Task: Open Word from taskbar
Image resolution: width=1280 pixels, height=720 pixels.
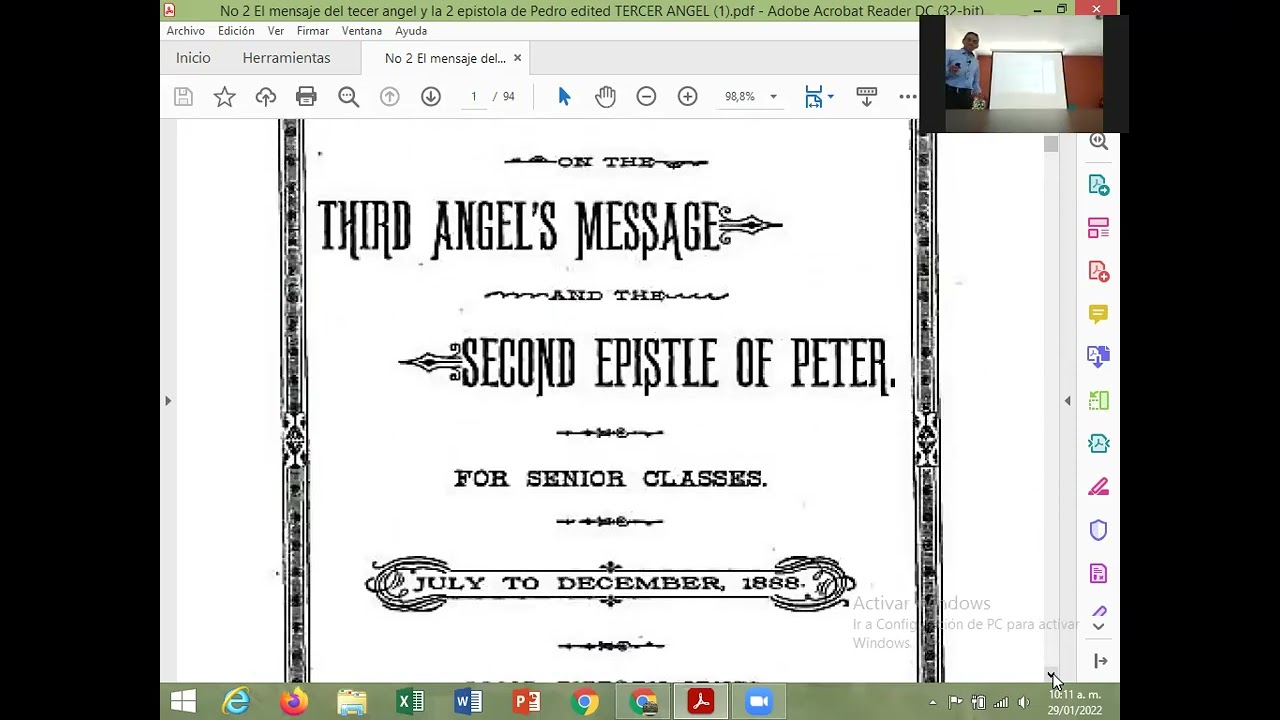Action: (468, 702)
